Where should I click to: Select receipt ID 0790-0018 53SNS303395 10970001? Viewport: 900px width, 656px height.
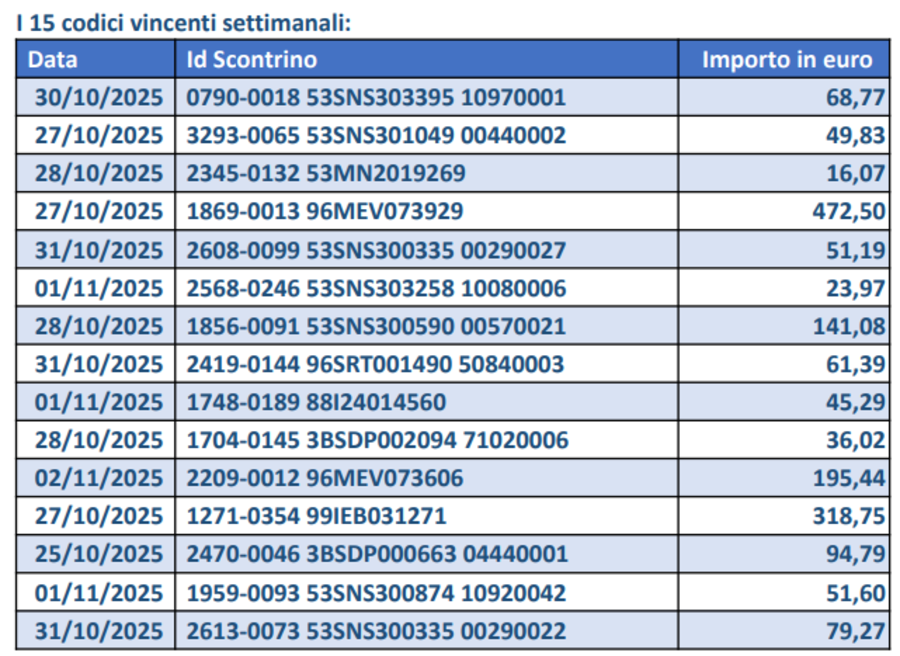[x=376, y=97]
